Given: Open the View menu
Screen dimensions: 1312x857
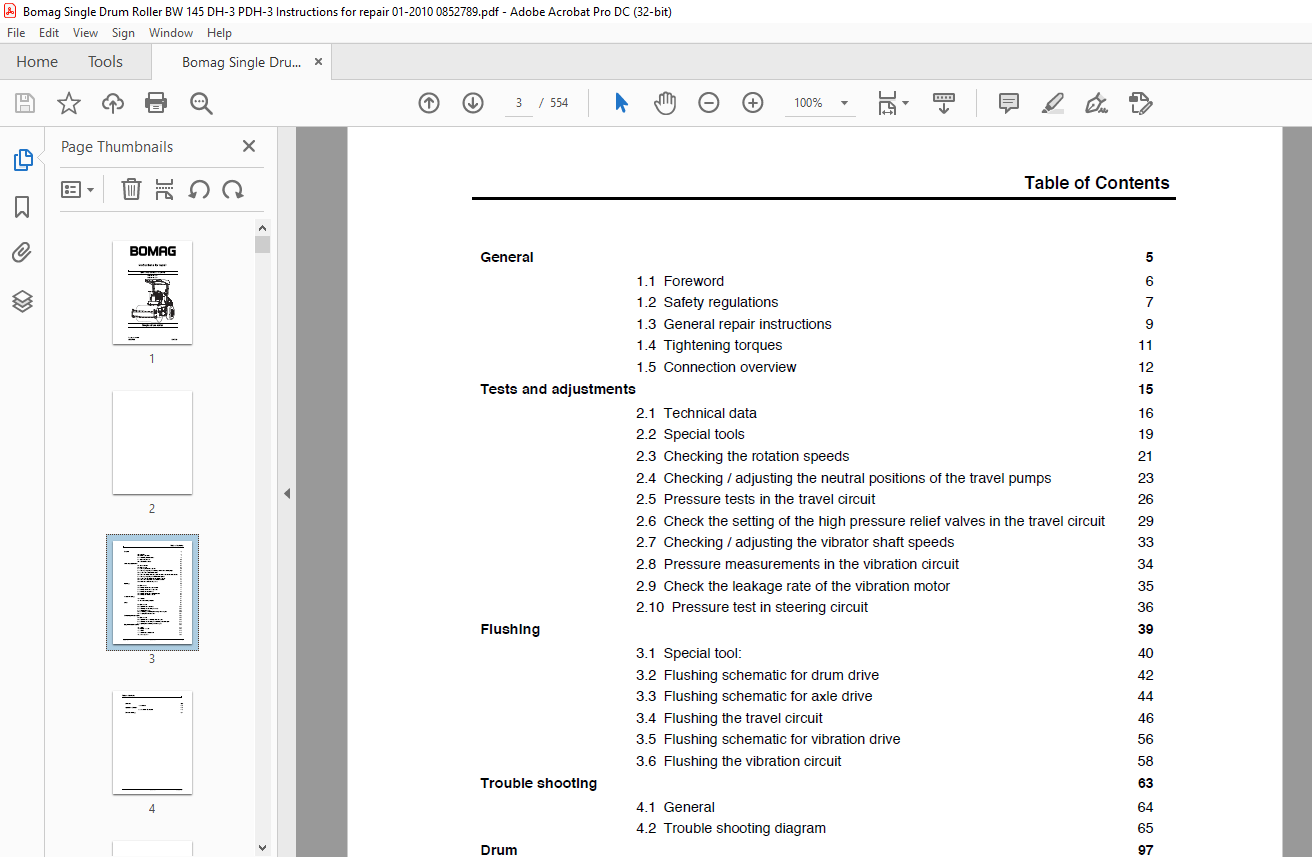Looking at the screenshot, I should (x=85, y=33).
